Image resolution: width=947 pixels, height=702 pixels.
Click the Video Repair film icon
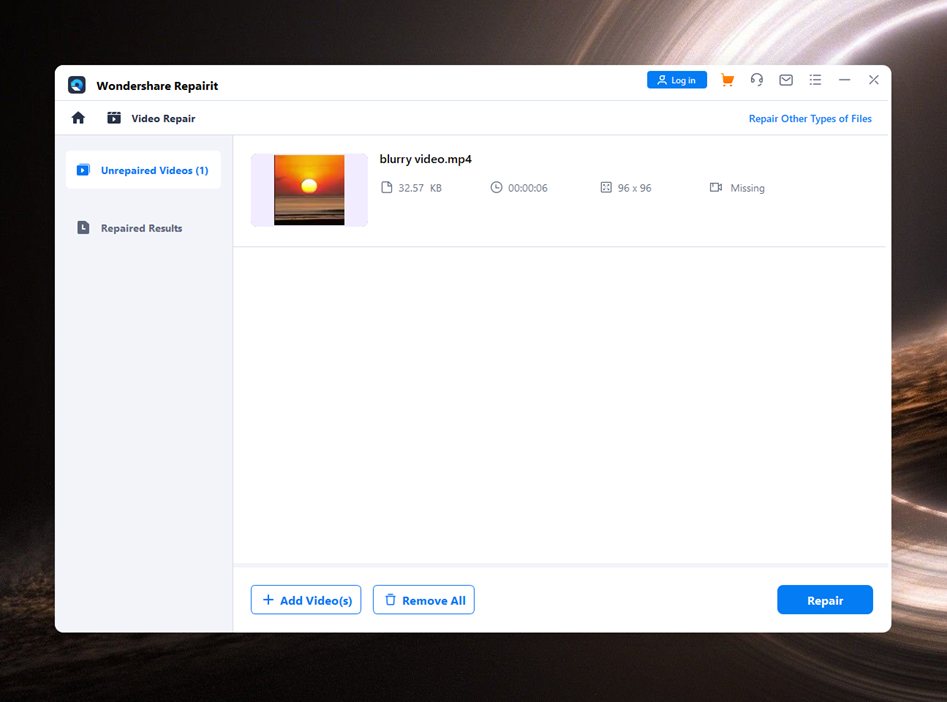[x=114, y=118]
